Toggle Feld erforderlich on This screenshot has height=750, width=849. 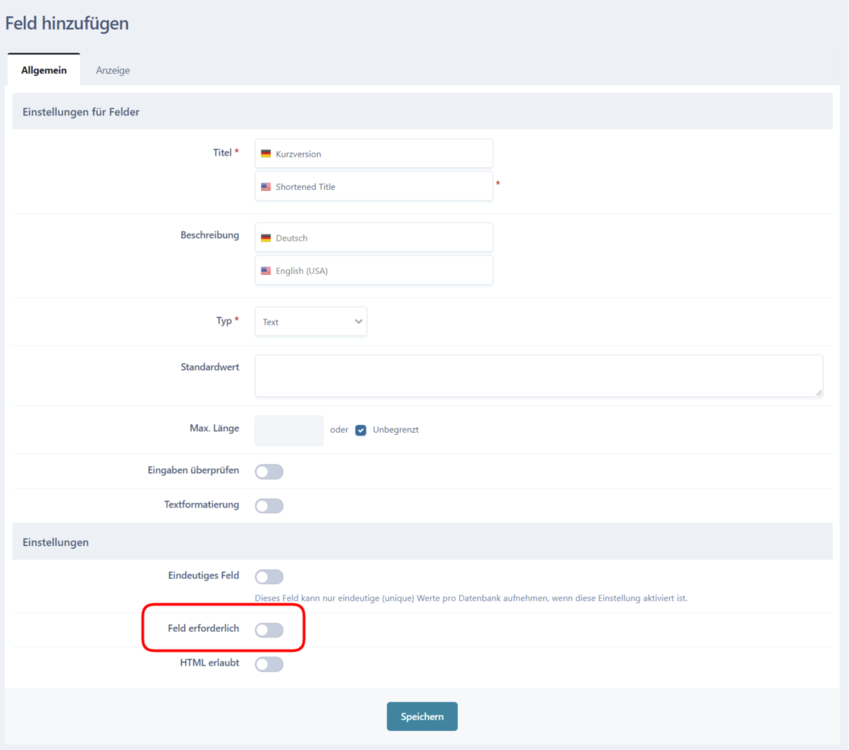coord(269,630)
